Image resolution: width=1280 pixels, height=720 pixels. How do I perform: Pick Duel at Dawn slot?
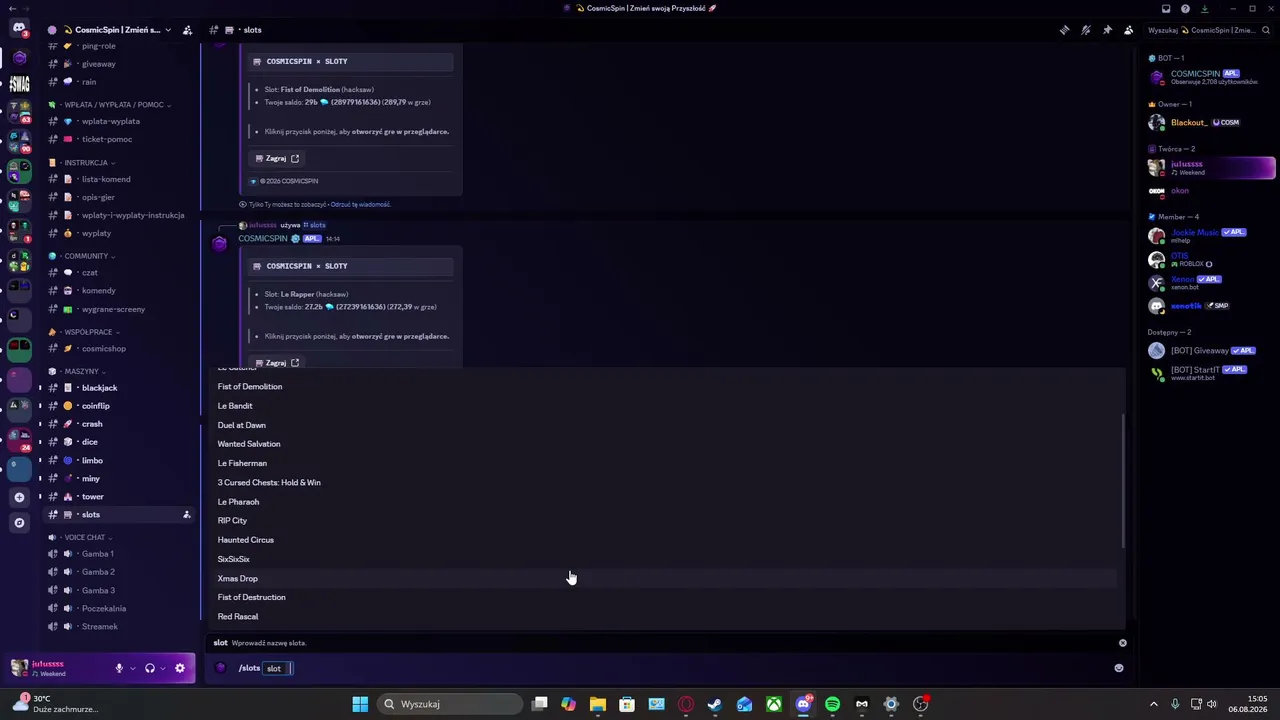pos(666,425)
